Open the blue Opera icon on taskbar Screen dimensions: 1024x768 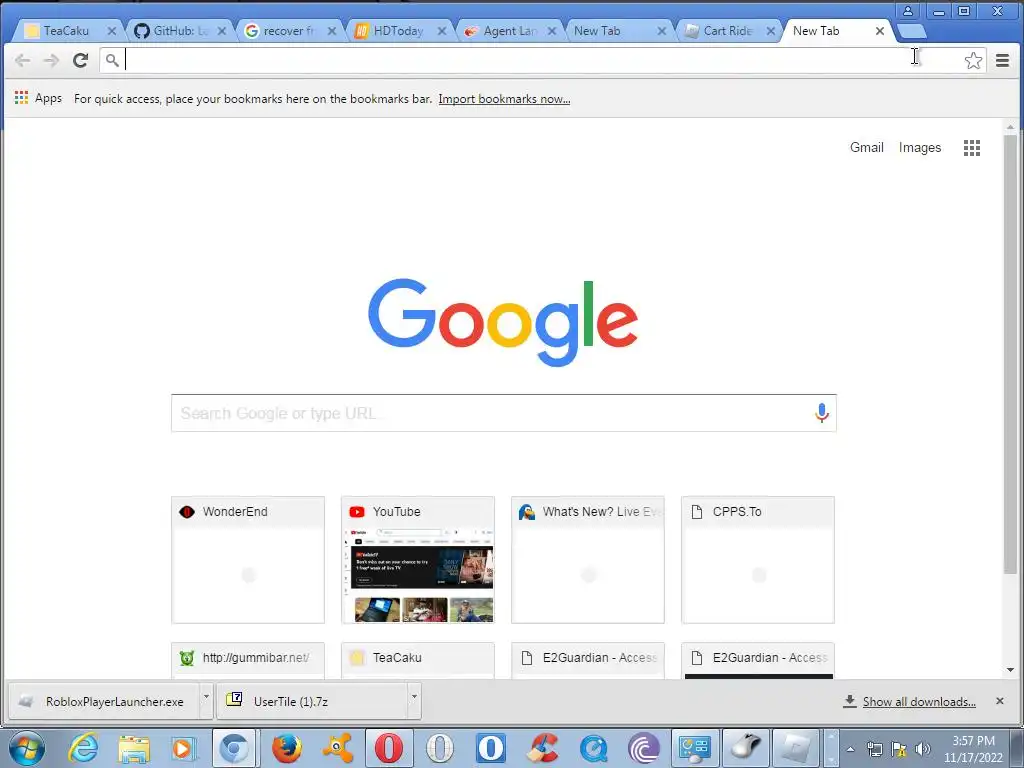pyautogui.click(x=490, y=748)
